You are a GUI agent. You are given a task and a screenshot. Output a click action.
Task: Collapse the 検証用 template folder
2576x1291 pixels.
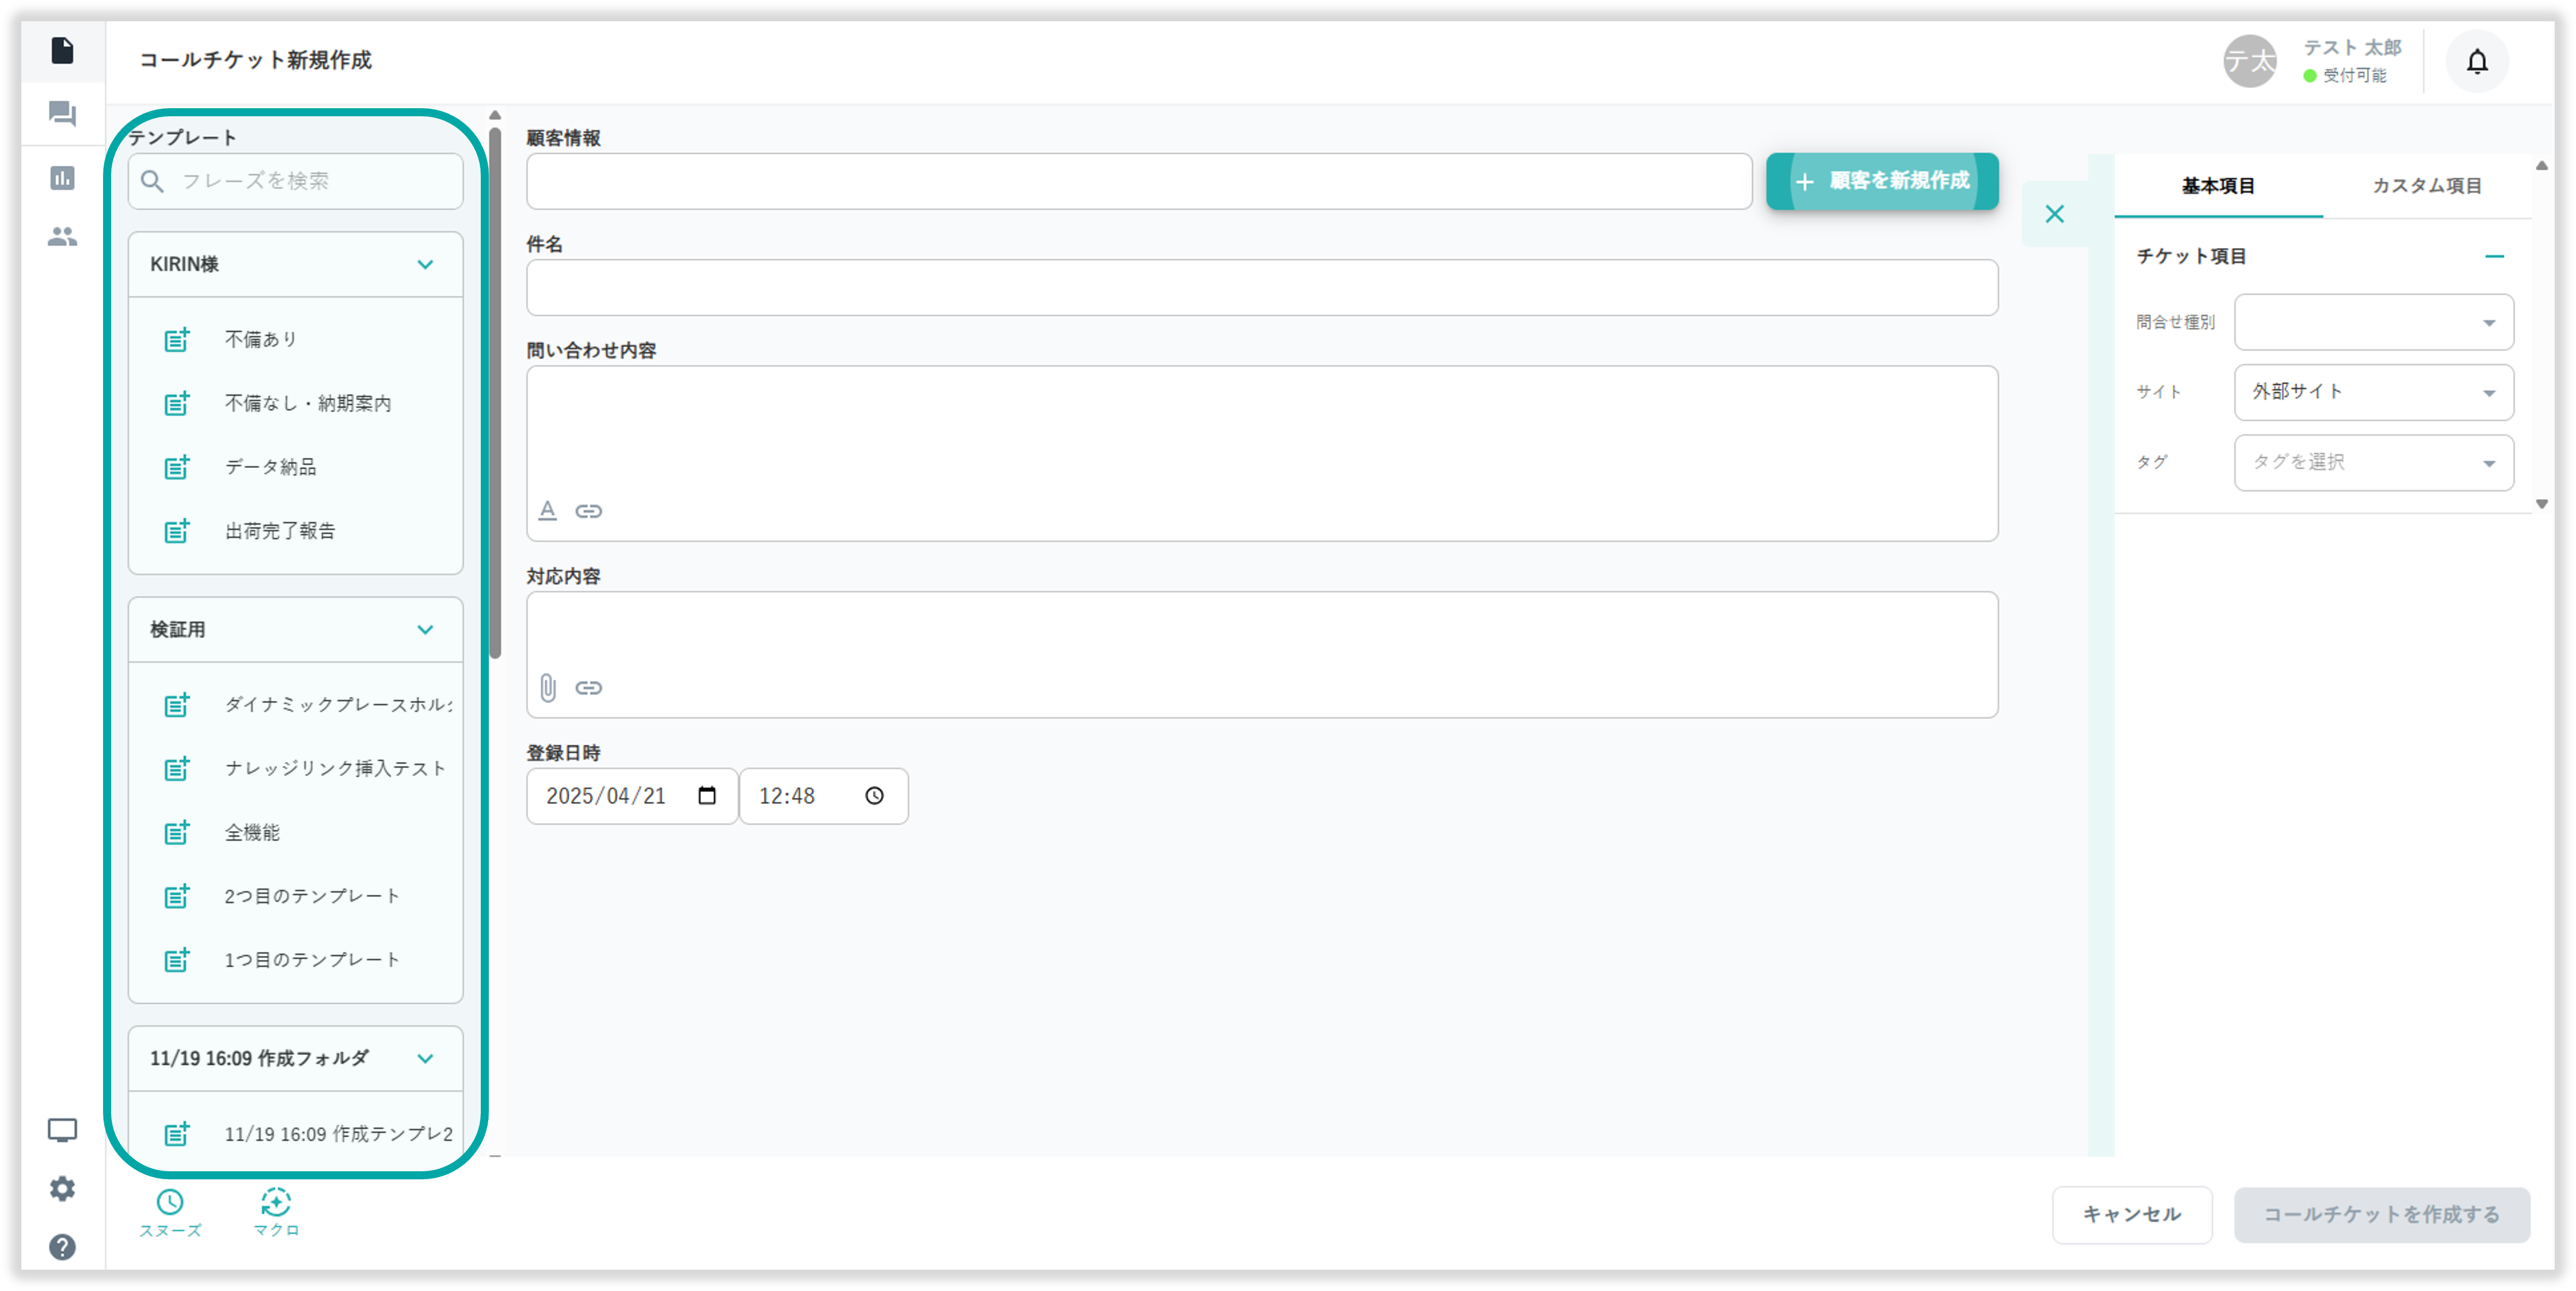425,630
